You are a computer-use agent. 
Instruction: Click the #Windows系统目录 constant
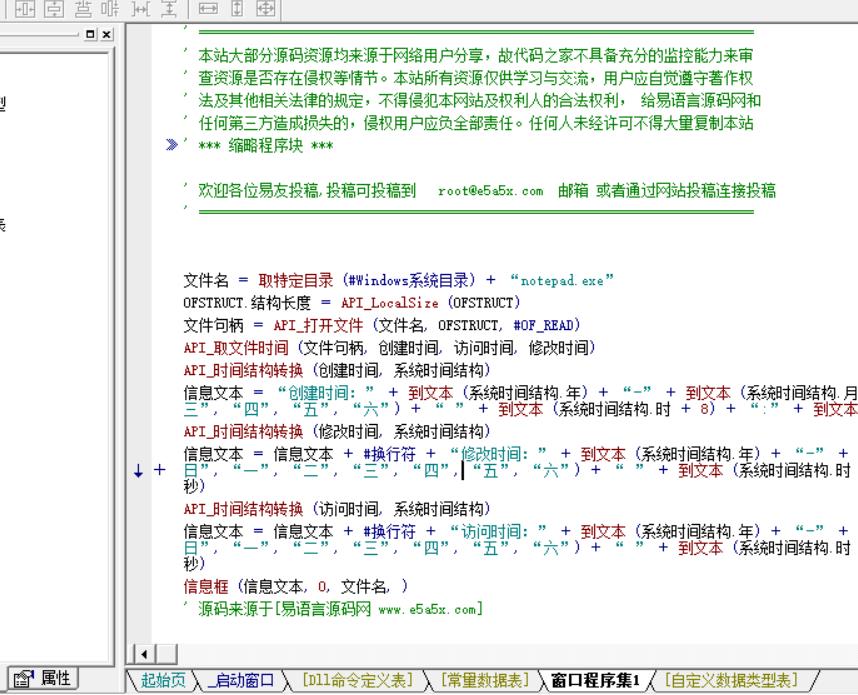coord(408,281)
